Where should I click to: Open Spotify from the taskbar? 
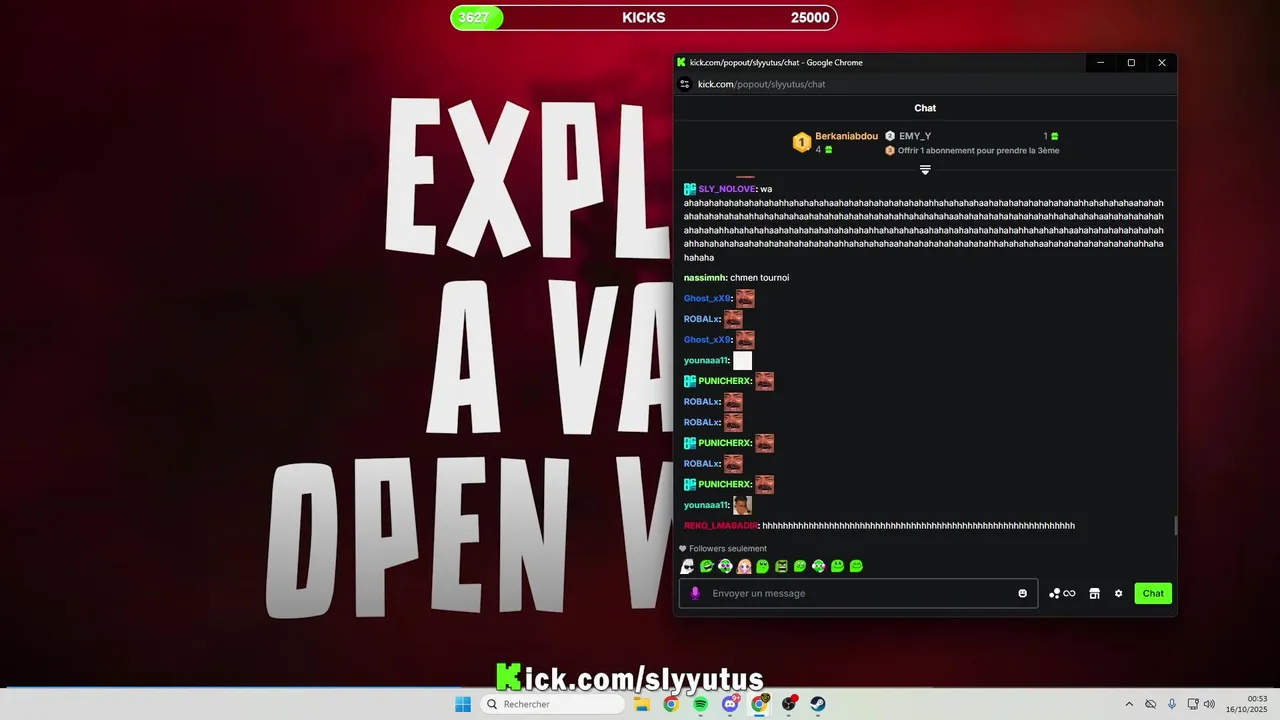[x=700, y=704]
